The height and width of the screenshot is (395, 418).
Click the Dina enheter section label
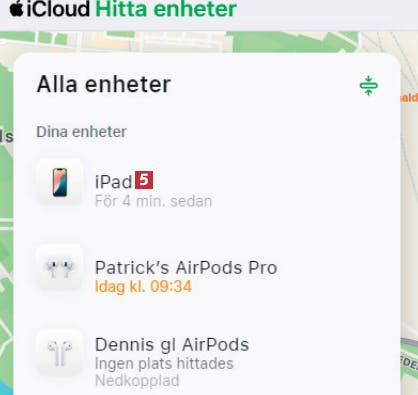[x=82, y=132]
